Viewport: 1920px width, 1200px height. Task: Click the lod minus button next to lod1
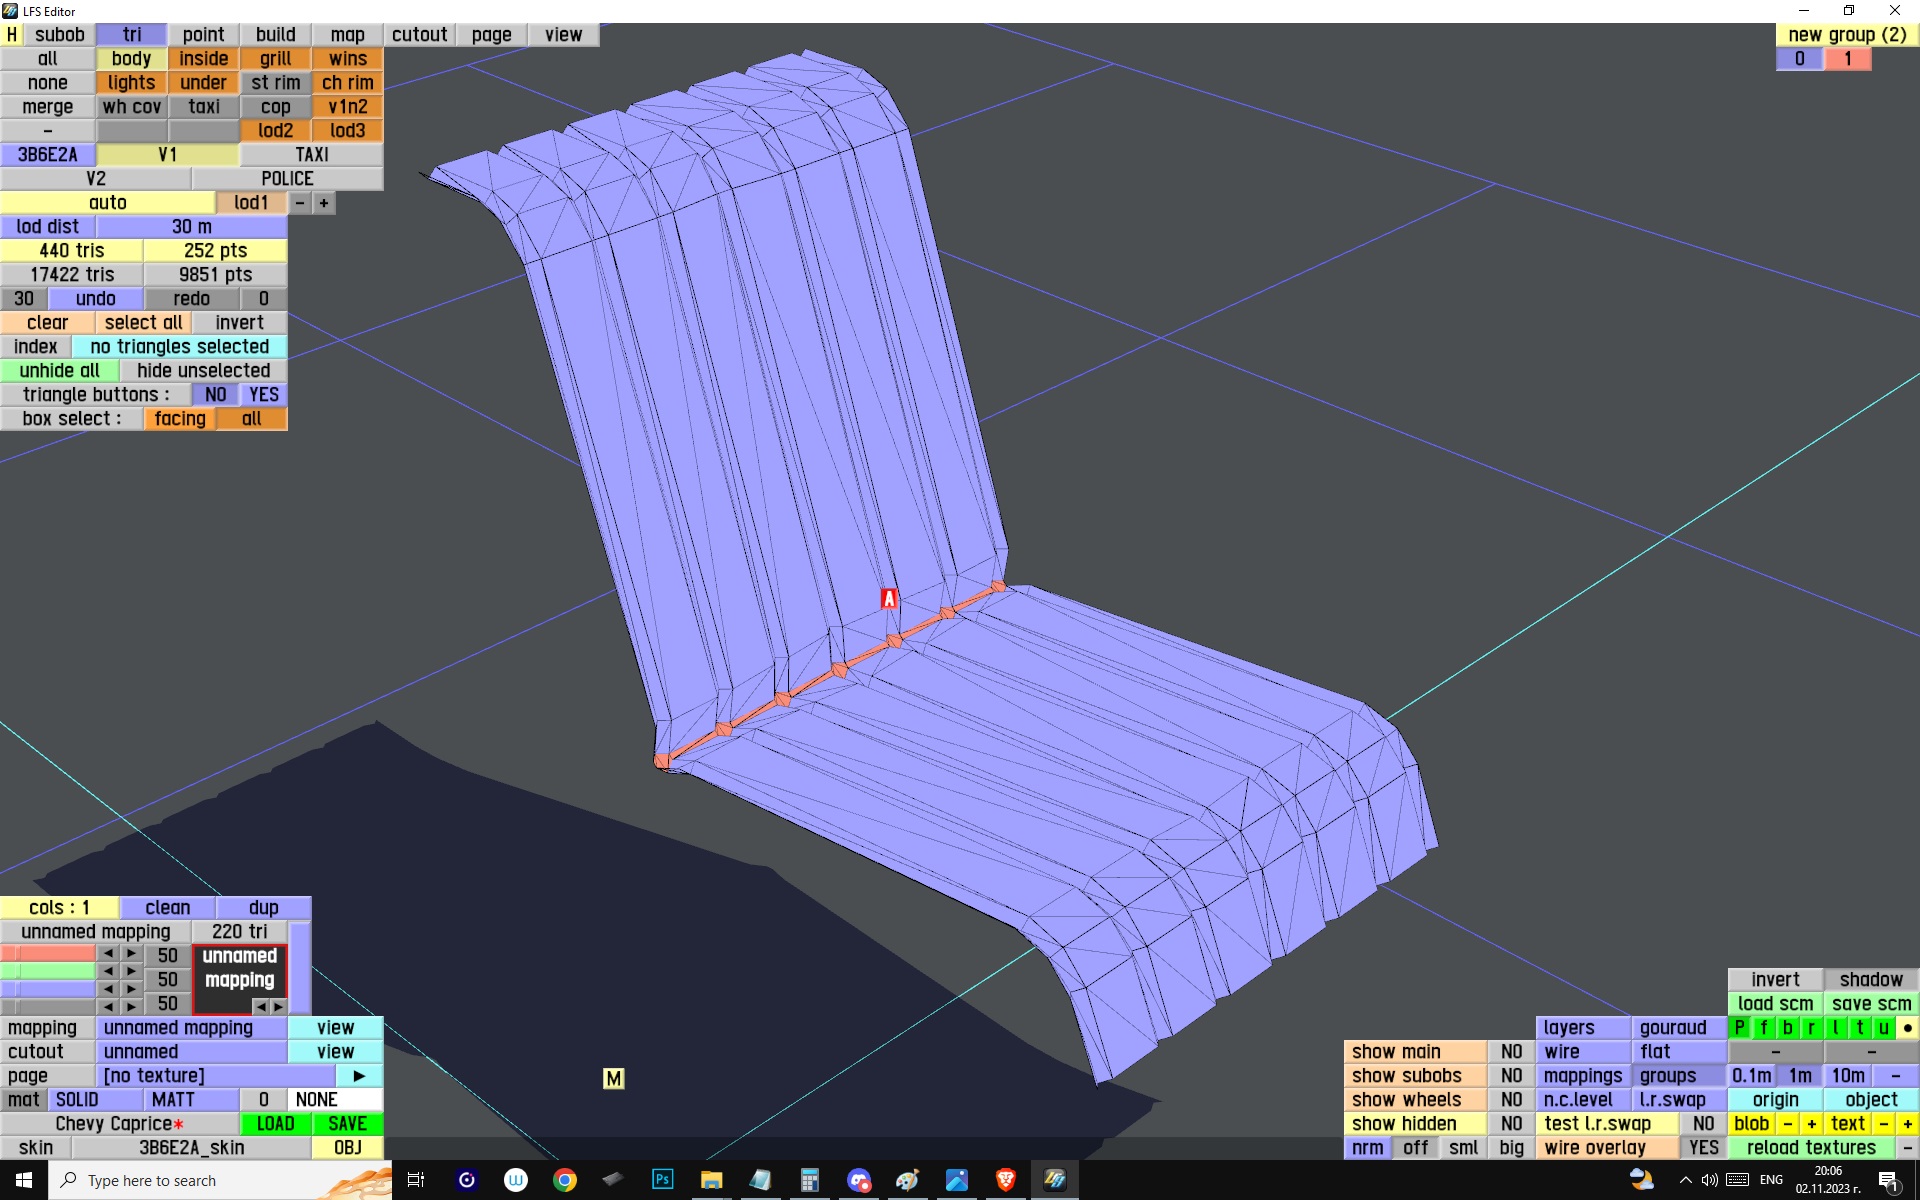(x=299, y=202)
